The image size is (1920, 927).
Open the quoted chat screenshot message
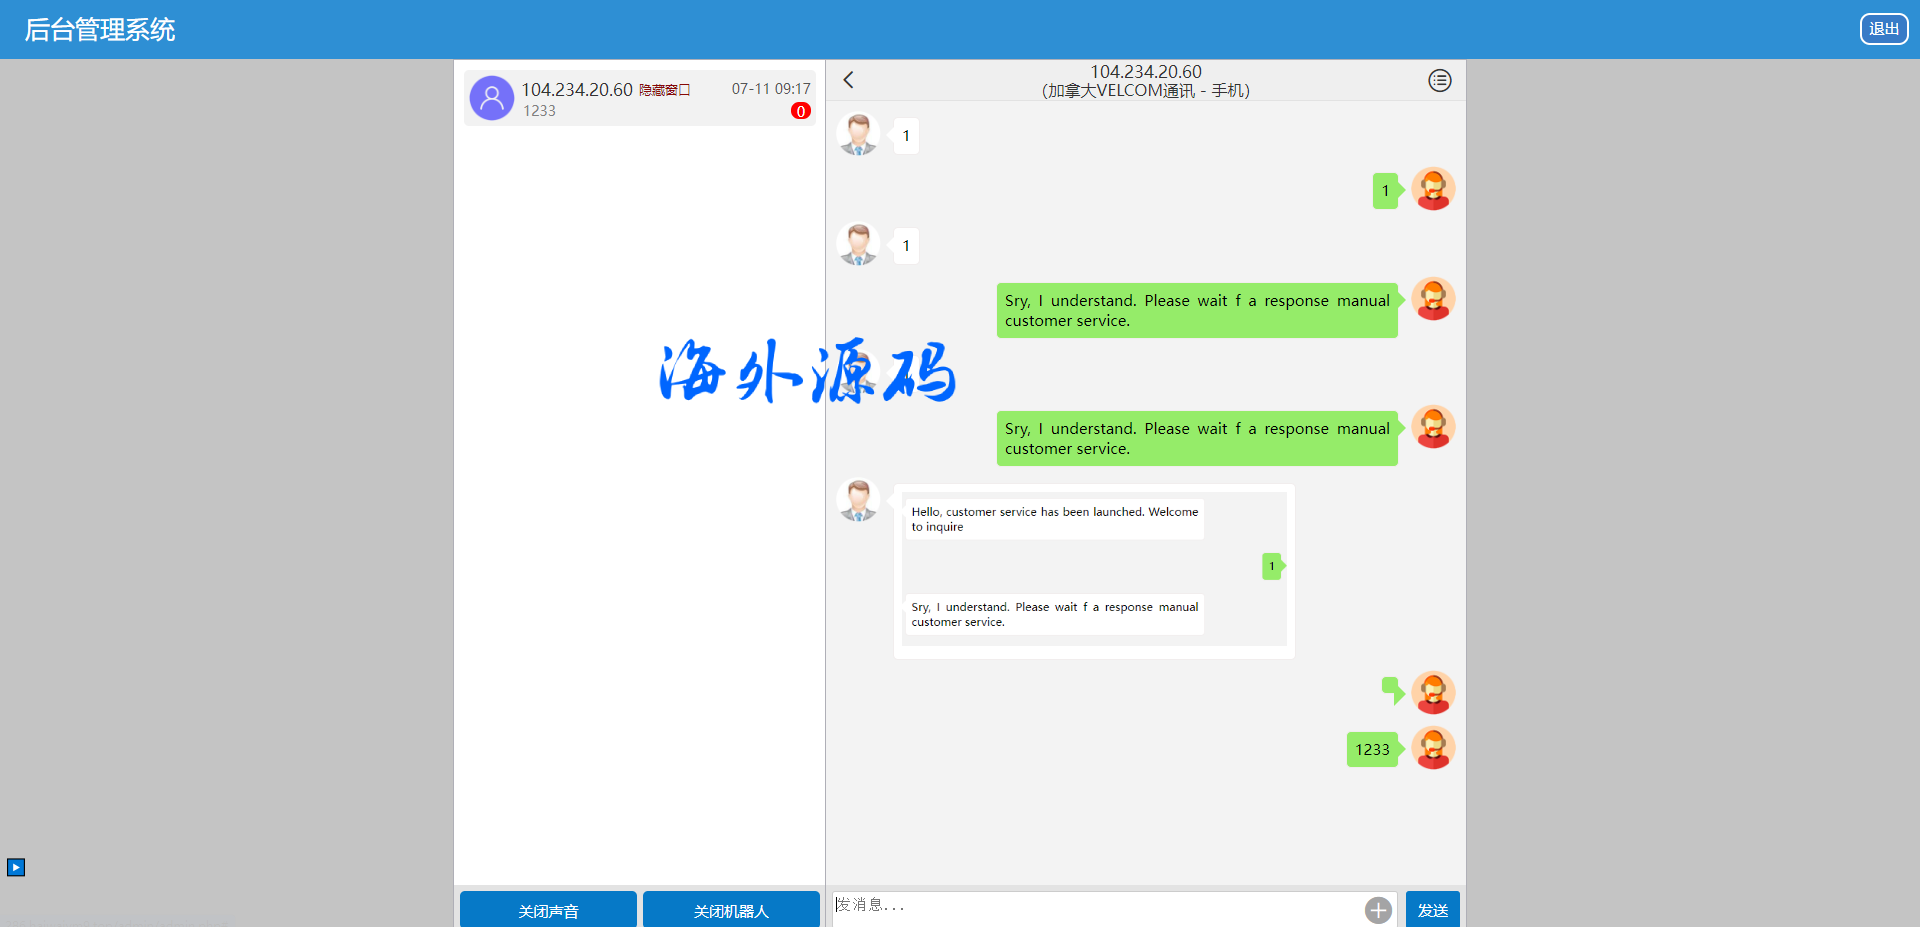1094,570
